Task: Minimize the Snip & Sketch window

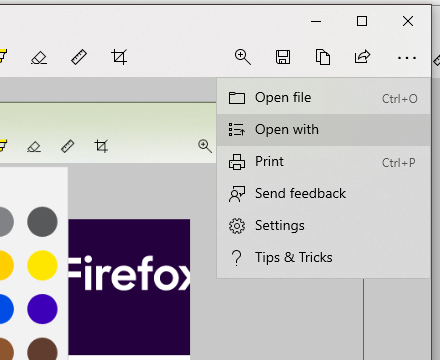Action: pyautogui.click(x=316, y=22)
